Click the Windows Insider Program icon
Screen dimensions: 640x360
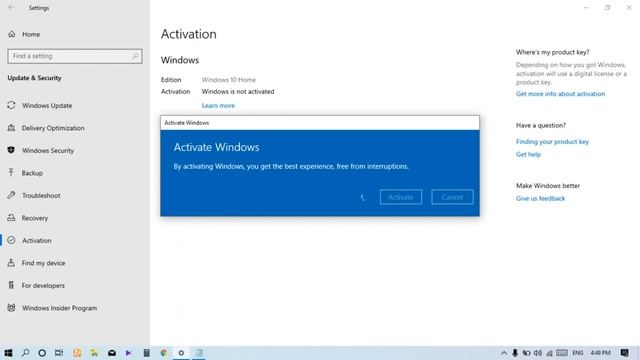click(x=11, y=308)
